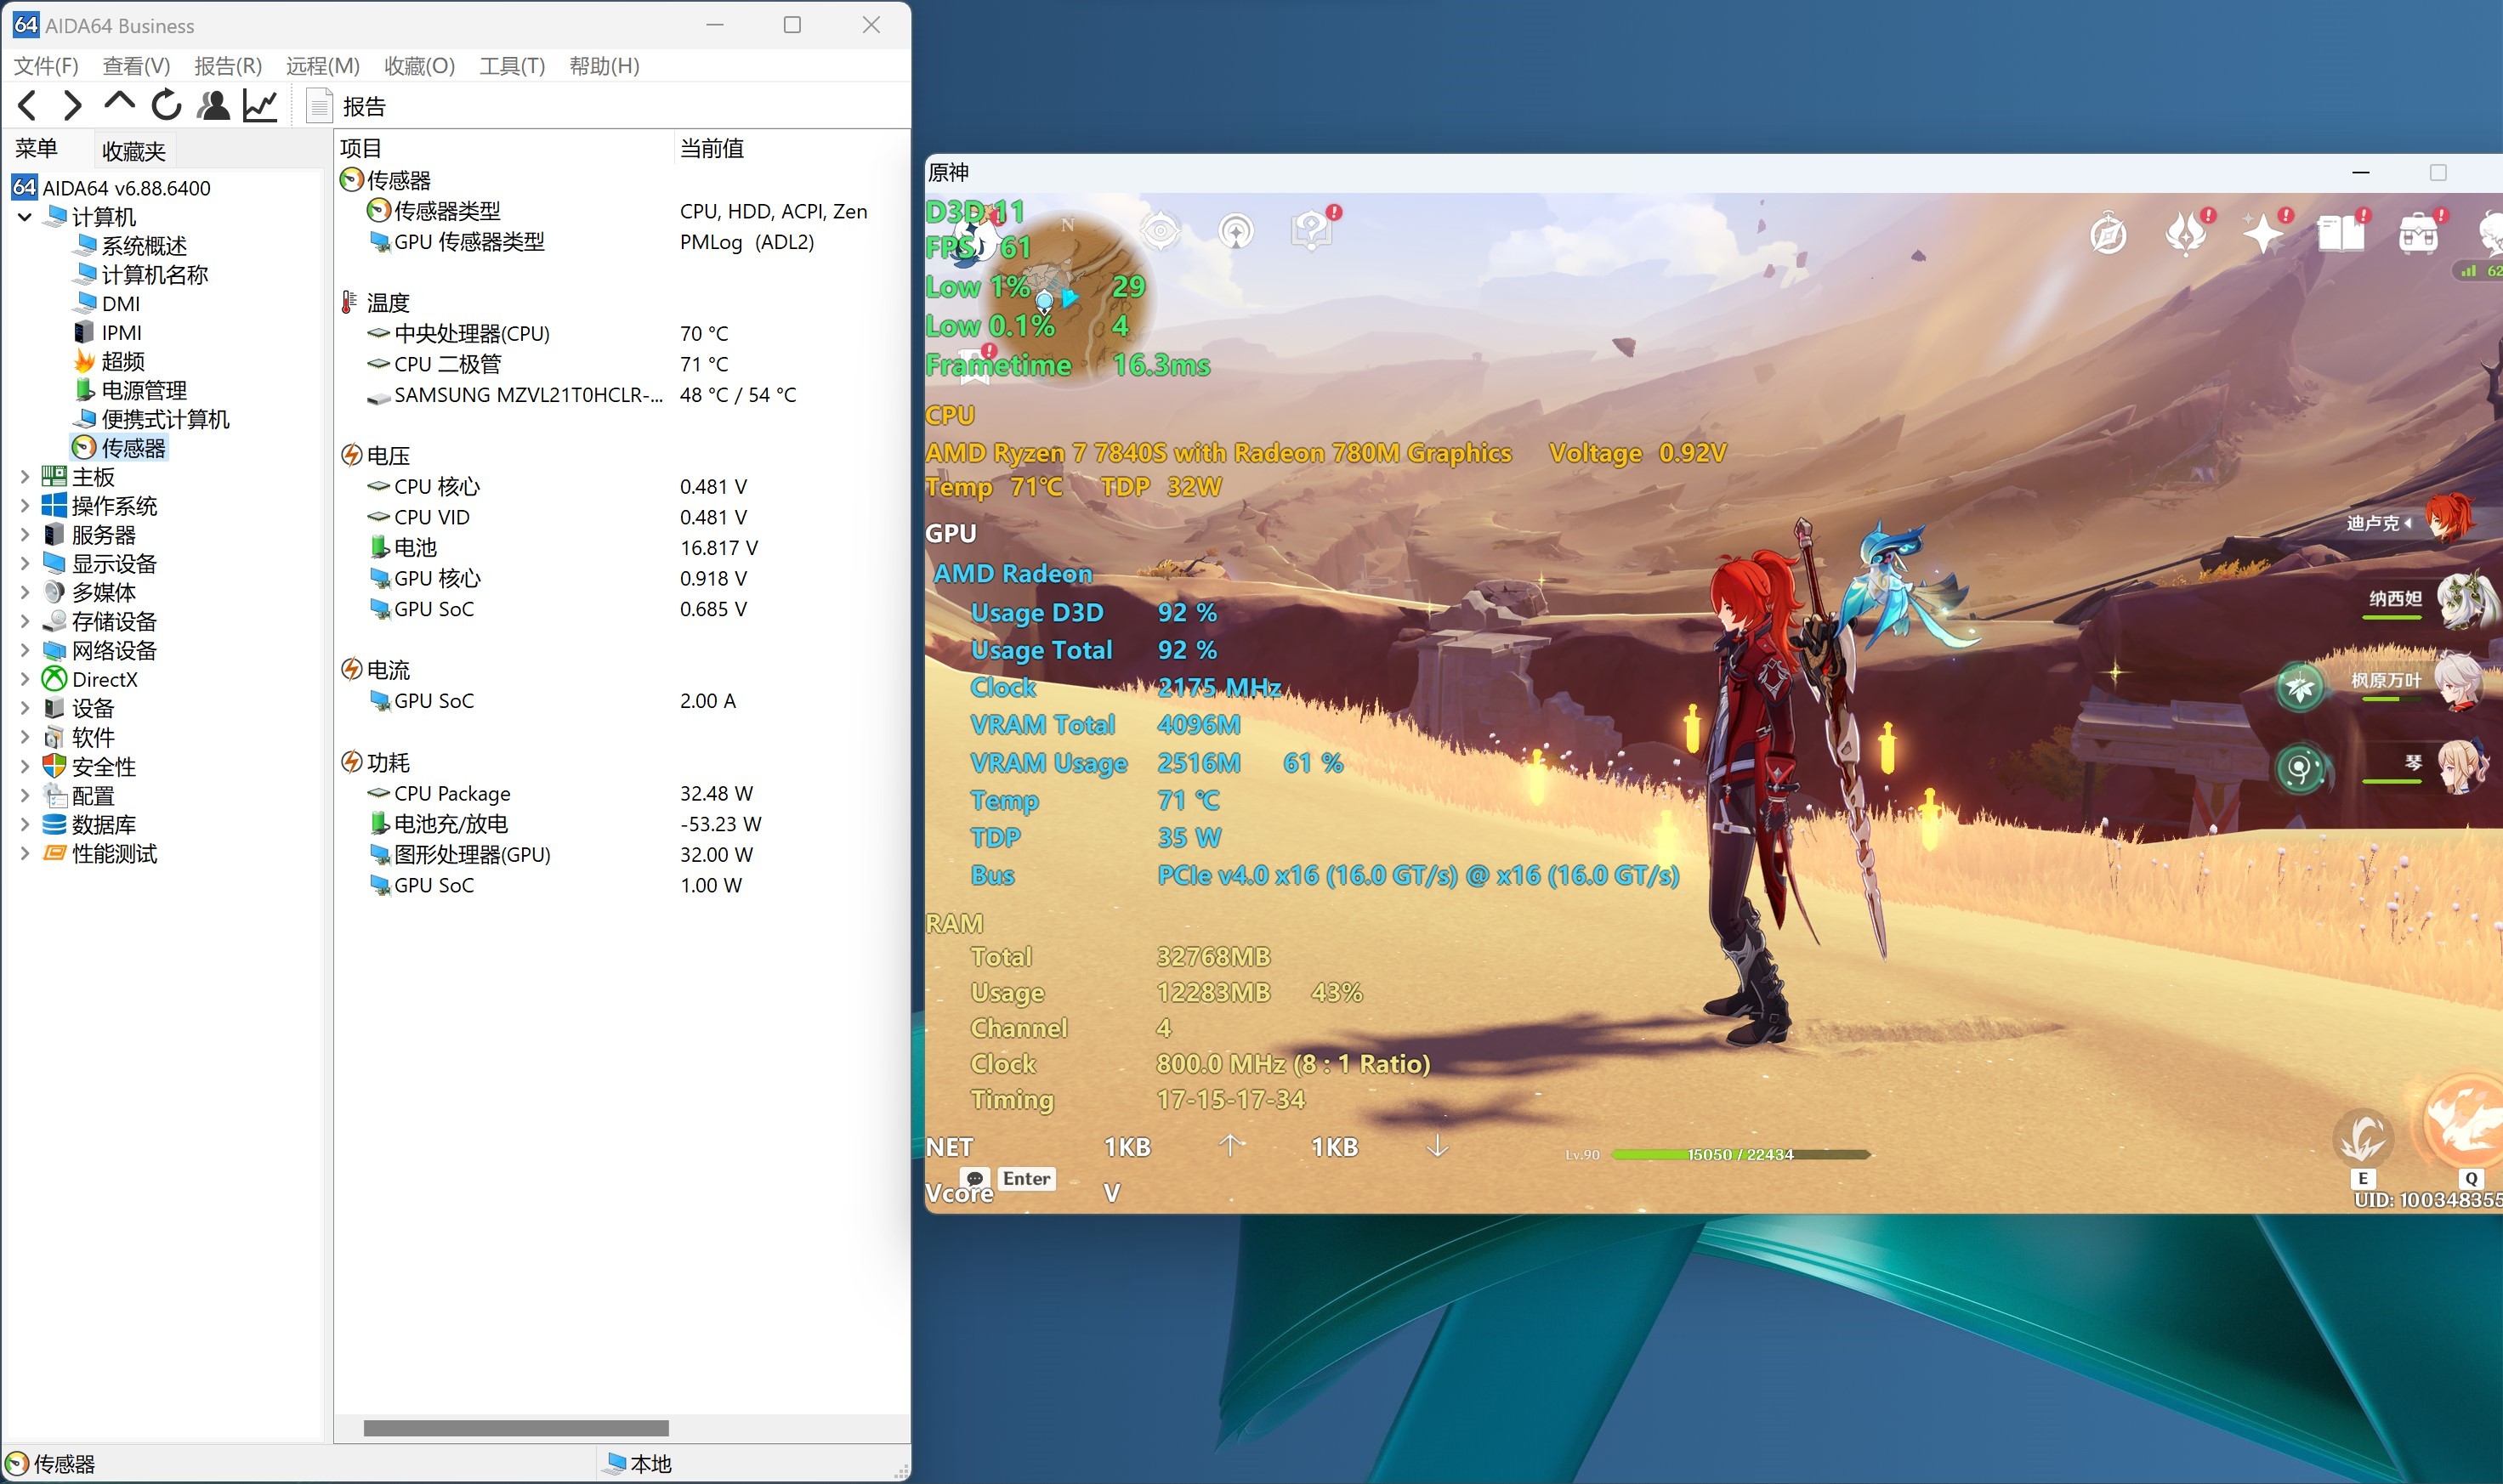Click the AIDA64 back navigation arrow
The image size is (2503, 1484).
28,105
